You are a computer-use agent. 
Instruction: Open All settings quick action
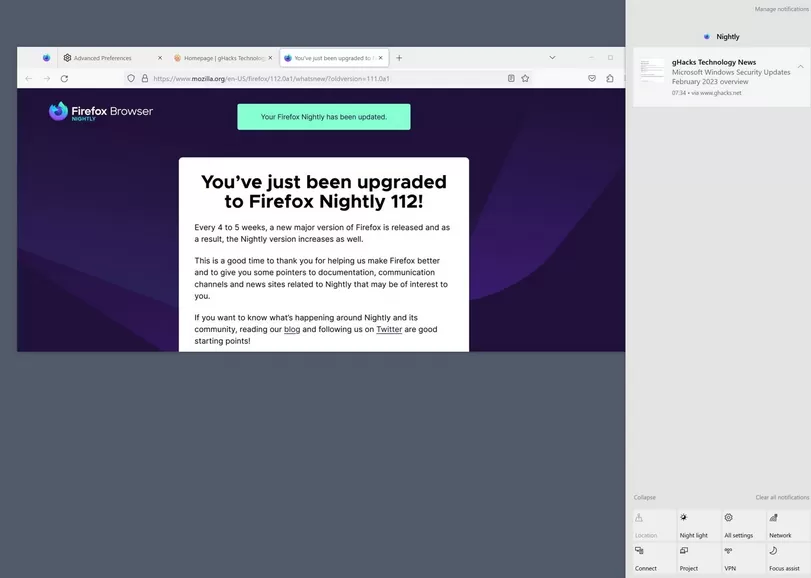point(743,525)
